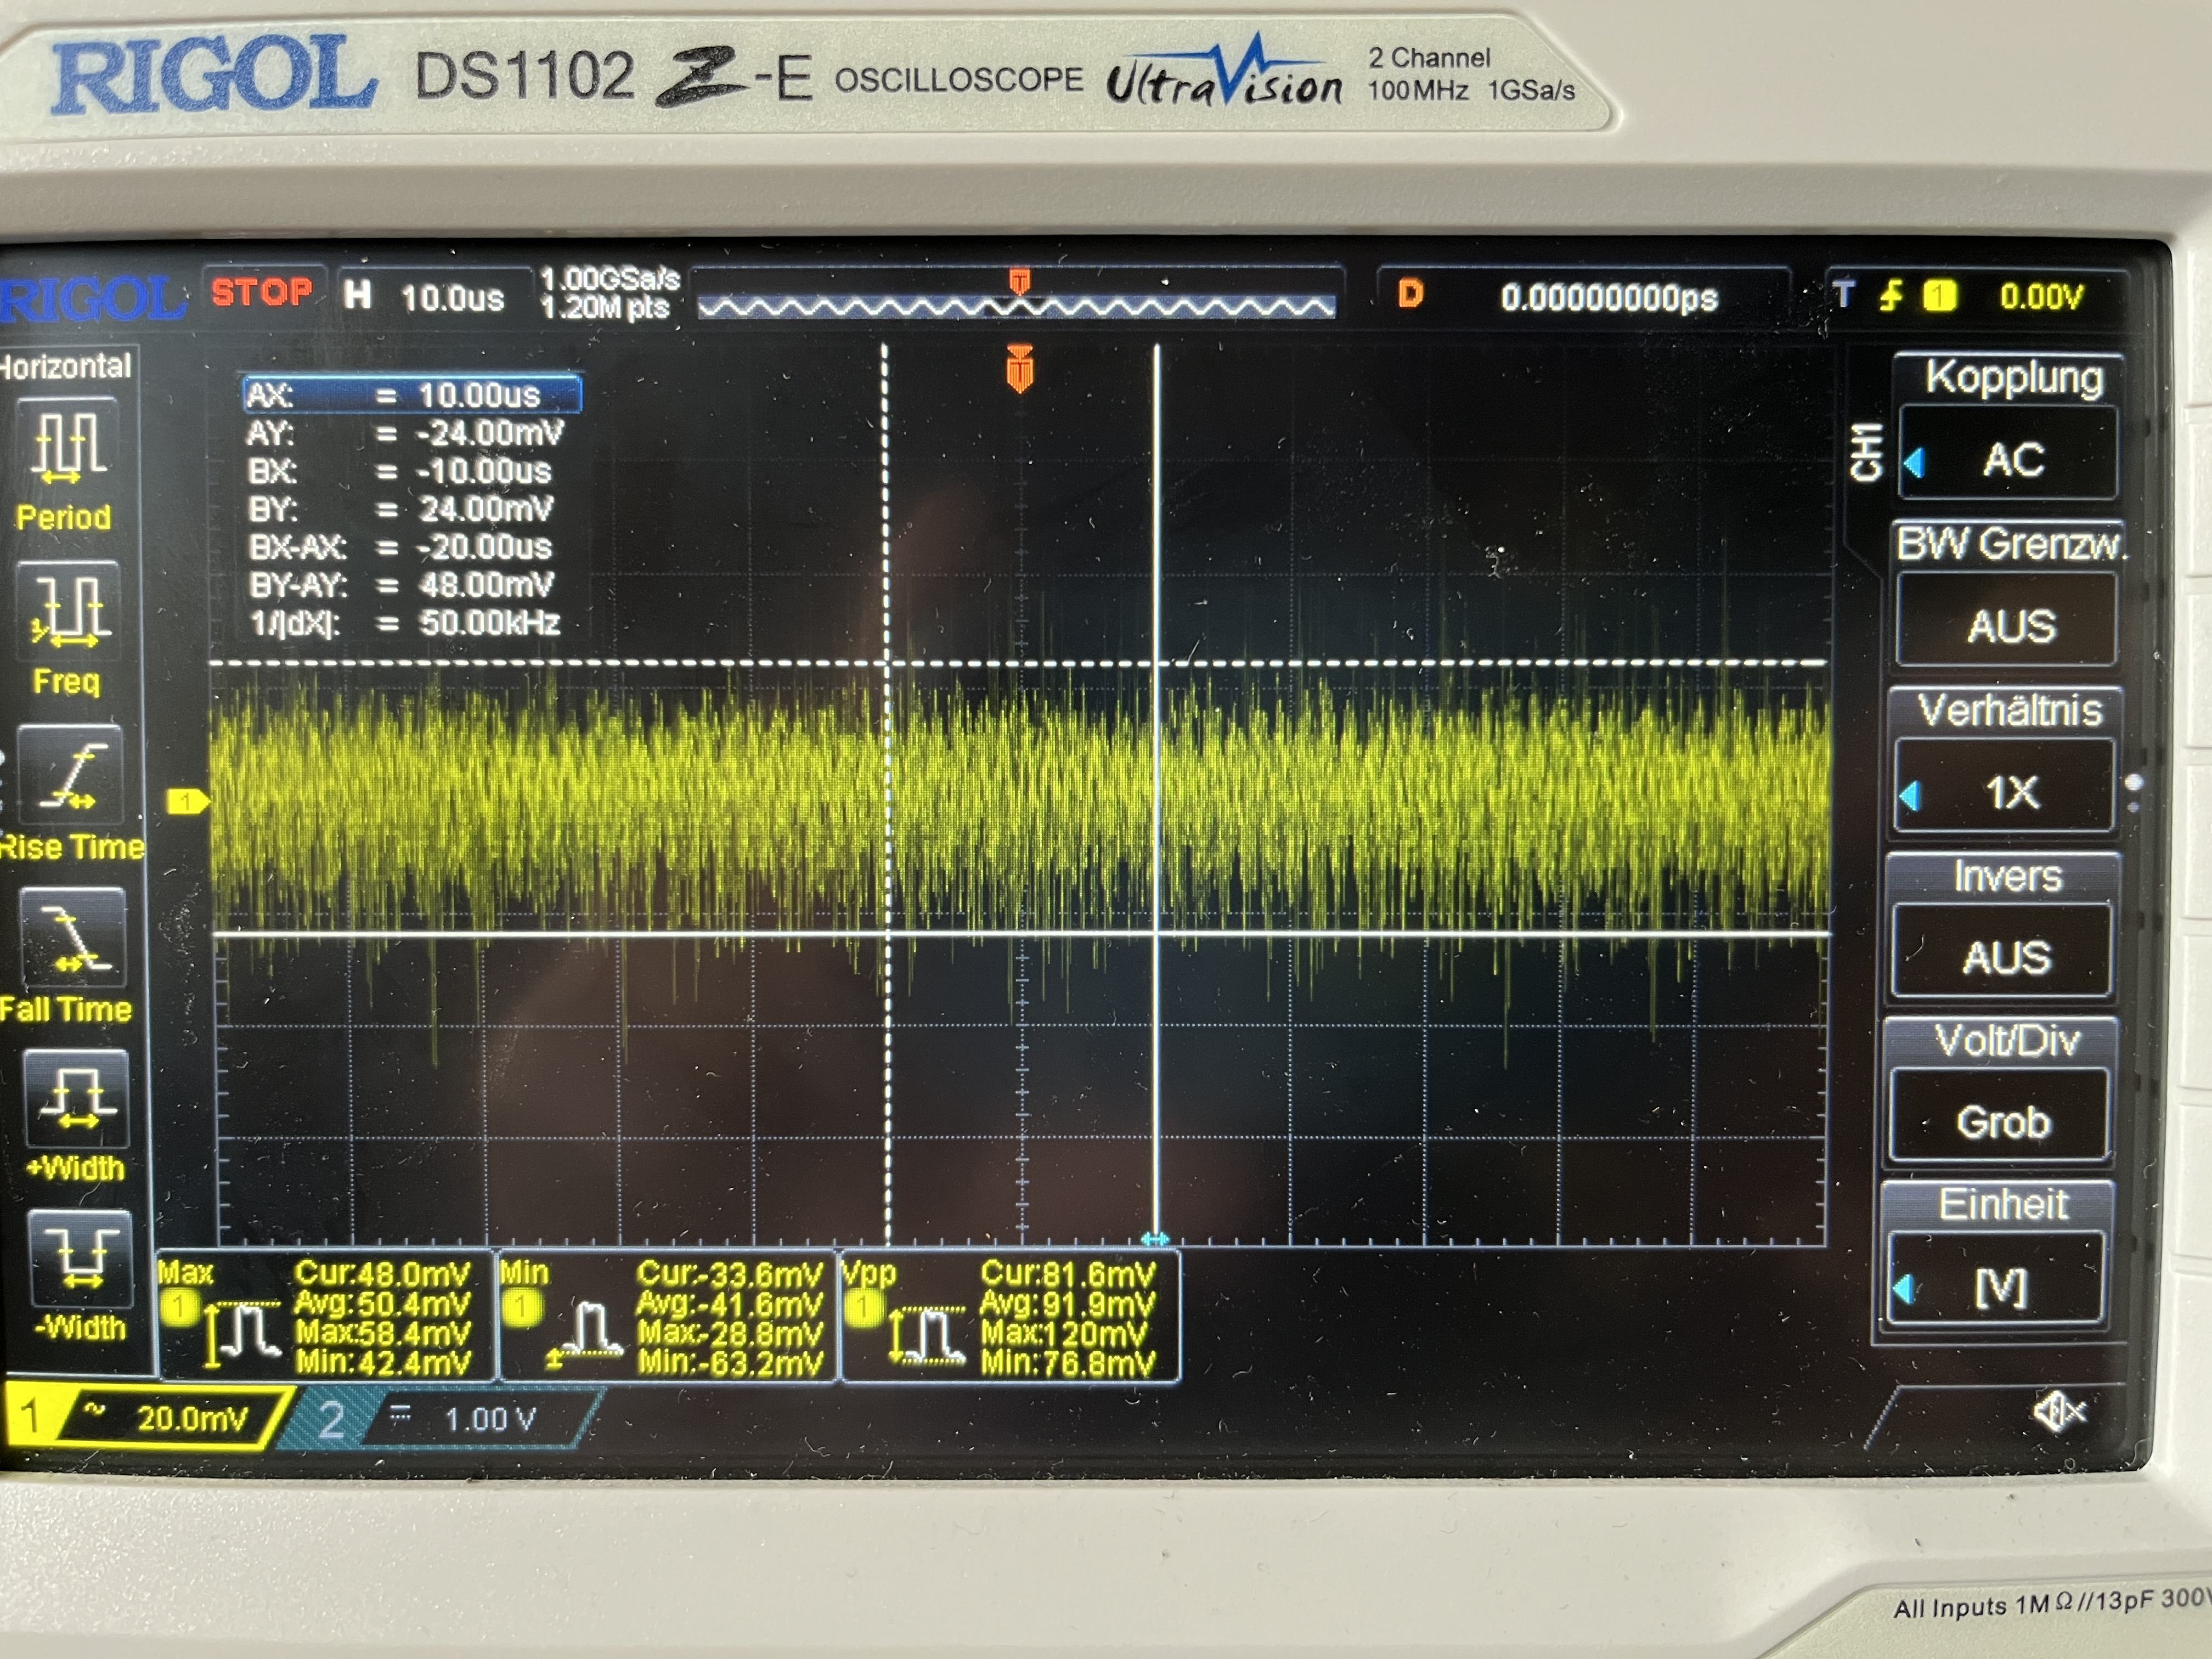Screen dimensions: 2212x1659
Task: Click the red STOP status label
Action: 262,293
